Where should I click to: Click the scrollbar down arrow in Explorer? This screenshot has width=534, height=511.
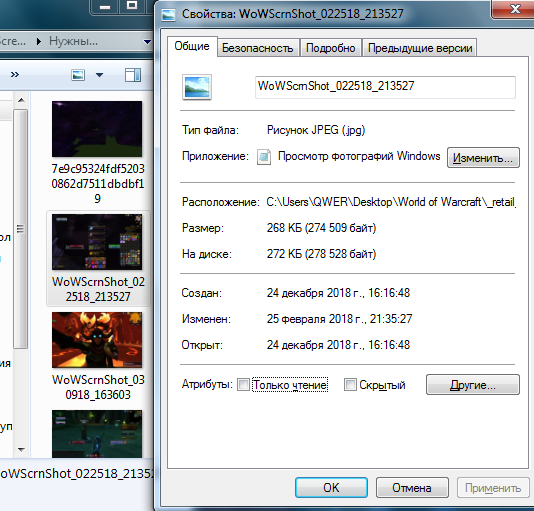[x=21, y=450]
